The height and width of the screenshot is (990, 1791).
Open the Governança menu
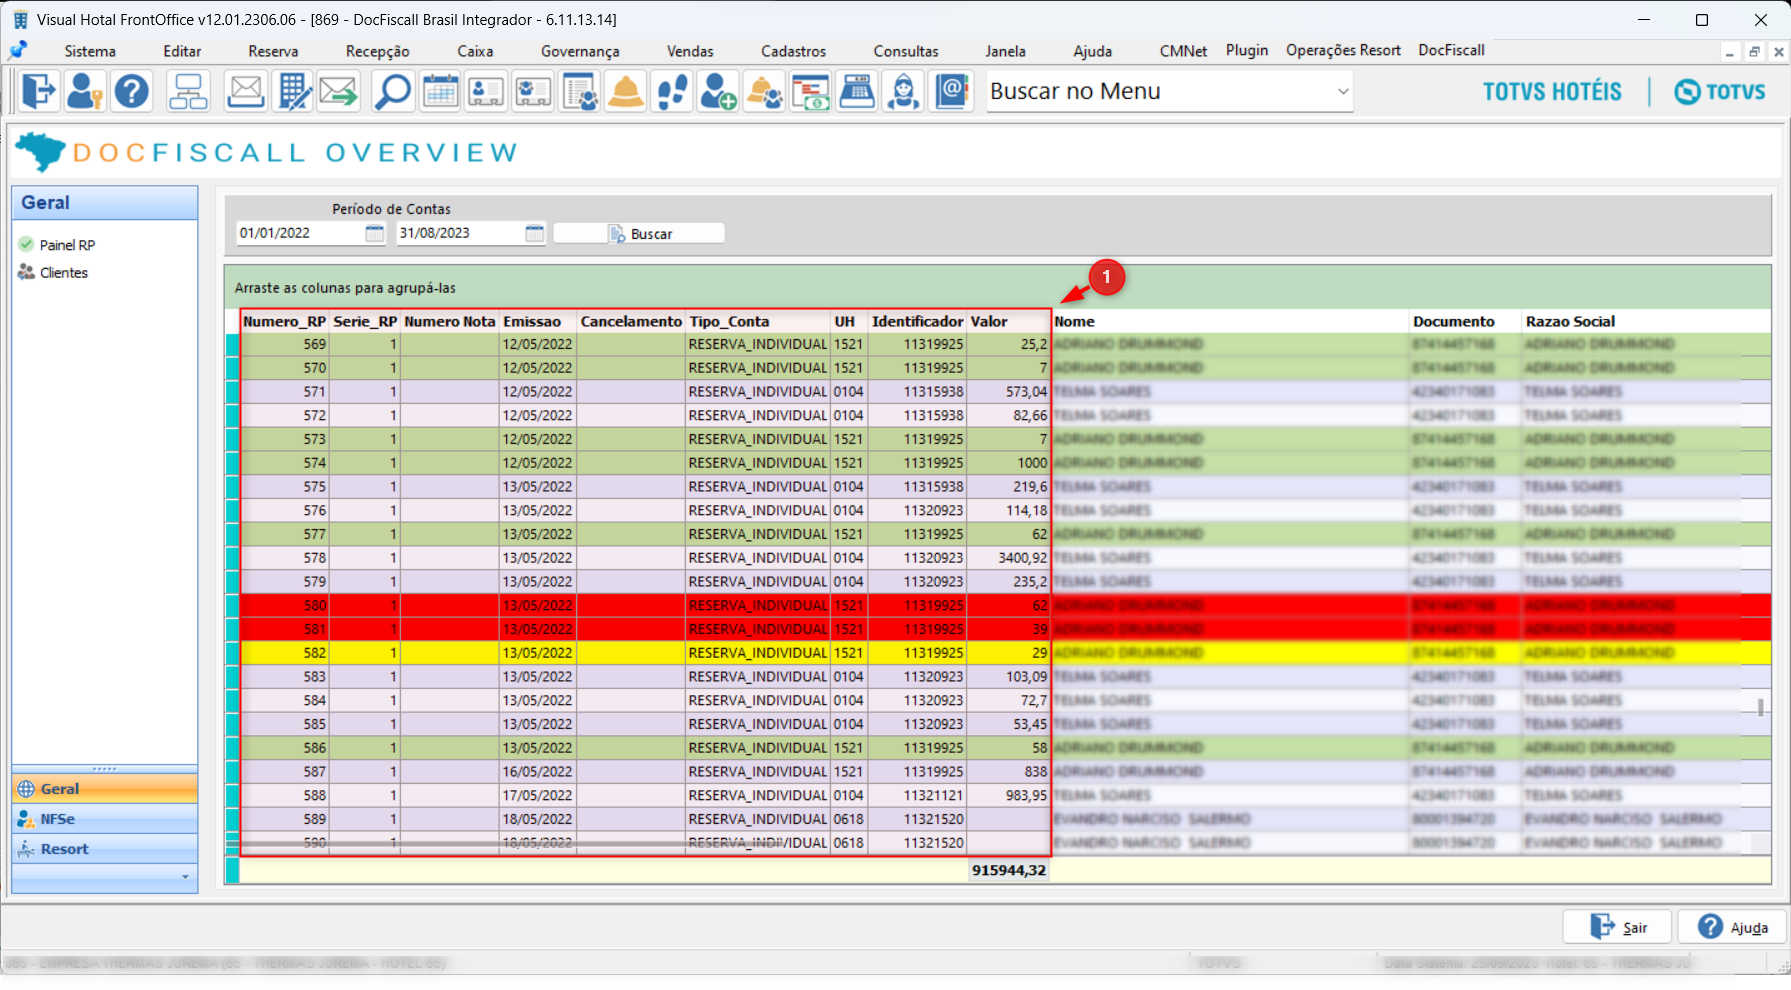point(580,51)
